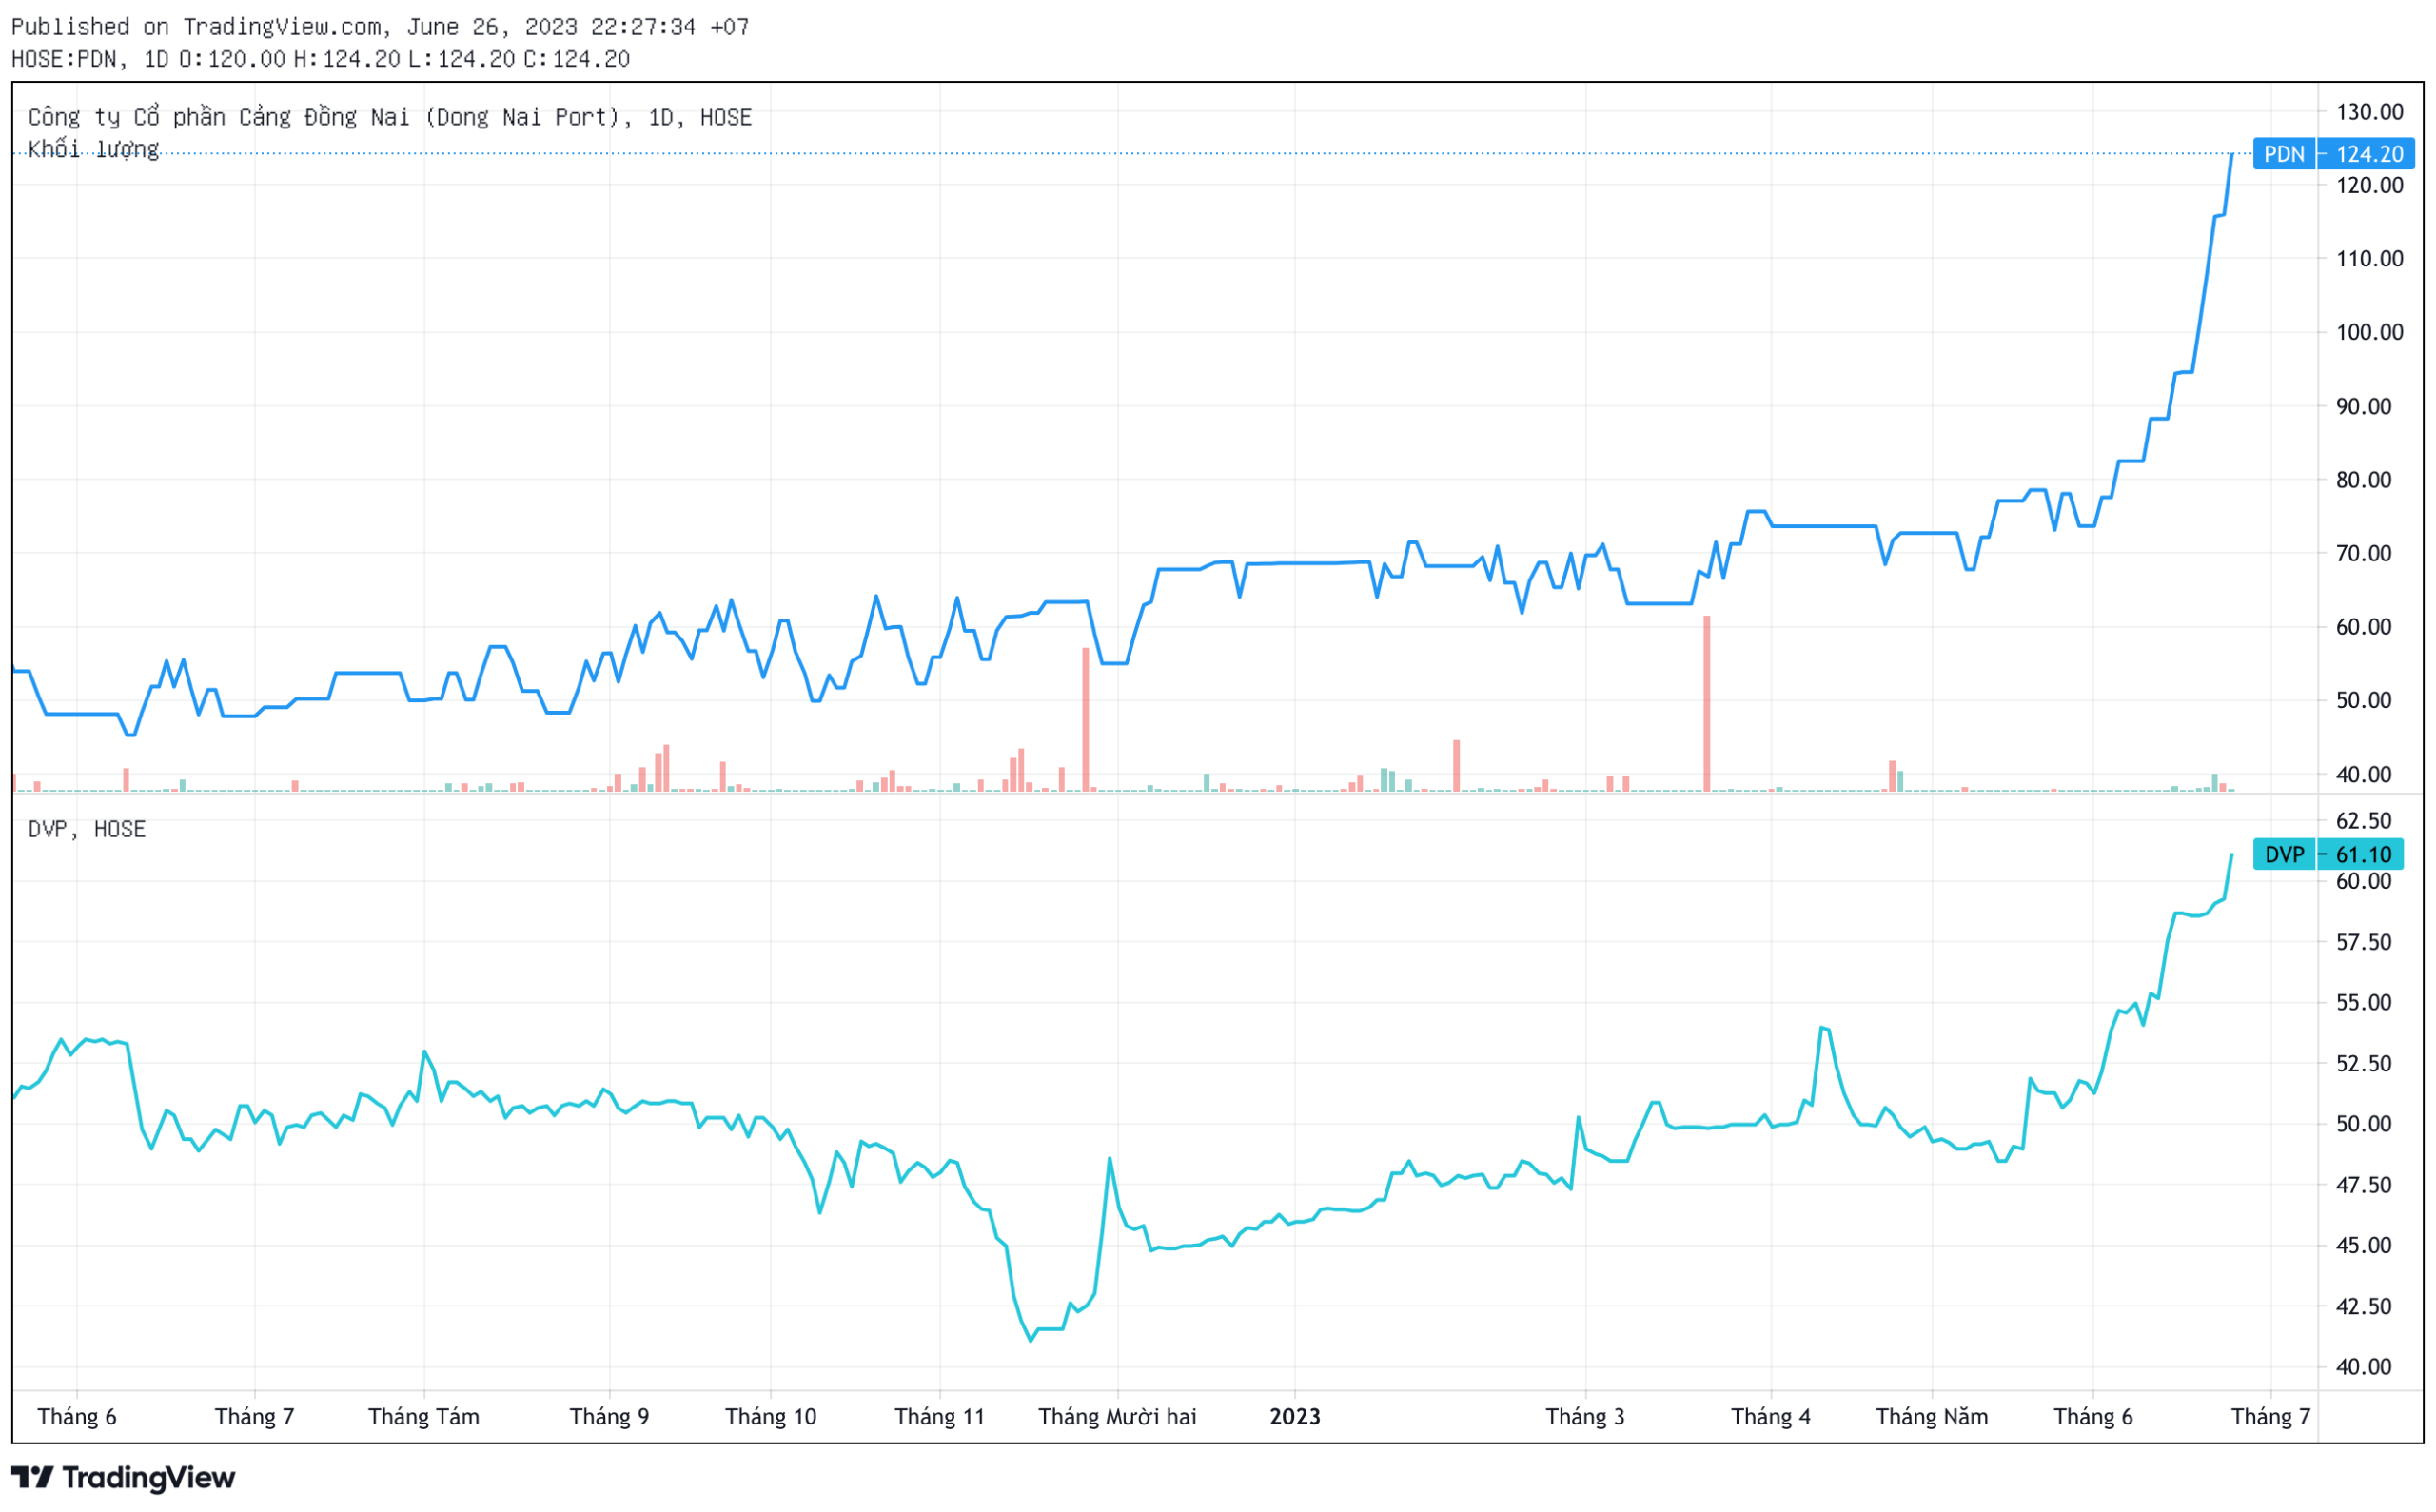Click the Dong Nai Port chart title
2436x1512 pixels.
coord(390,118)
